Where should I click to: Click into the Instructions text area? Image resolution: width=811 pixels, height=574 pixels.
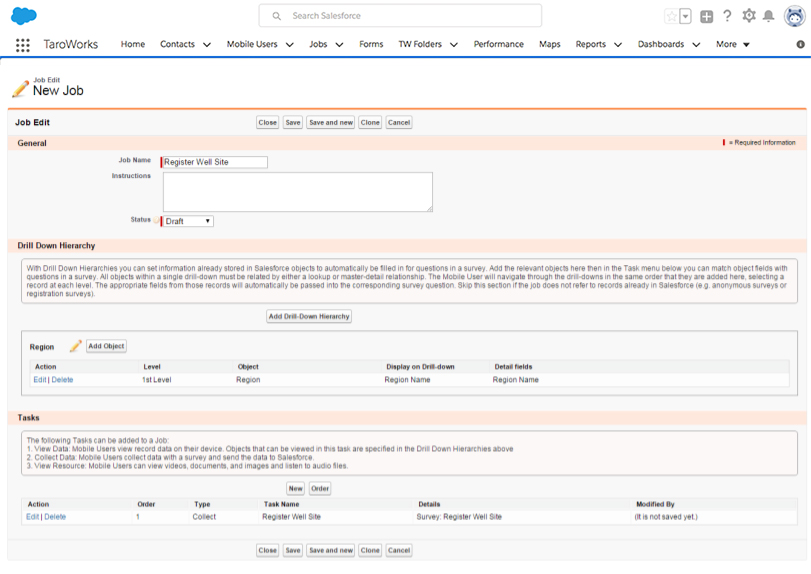(298, 192)
